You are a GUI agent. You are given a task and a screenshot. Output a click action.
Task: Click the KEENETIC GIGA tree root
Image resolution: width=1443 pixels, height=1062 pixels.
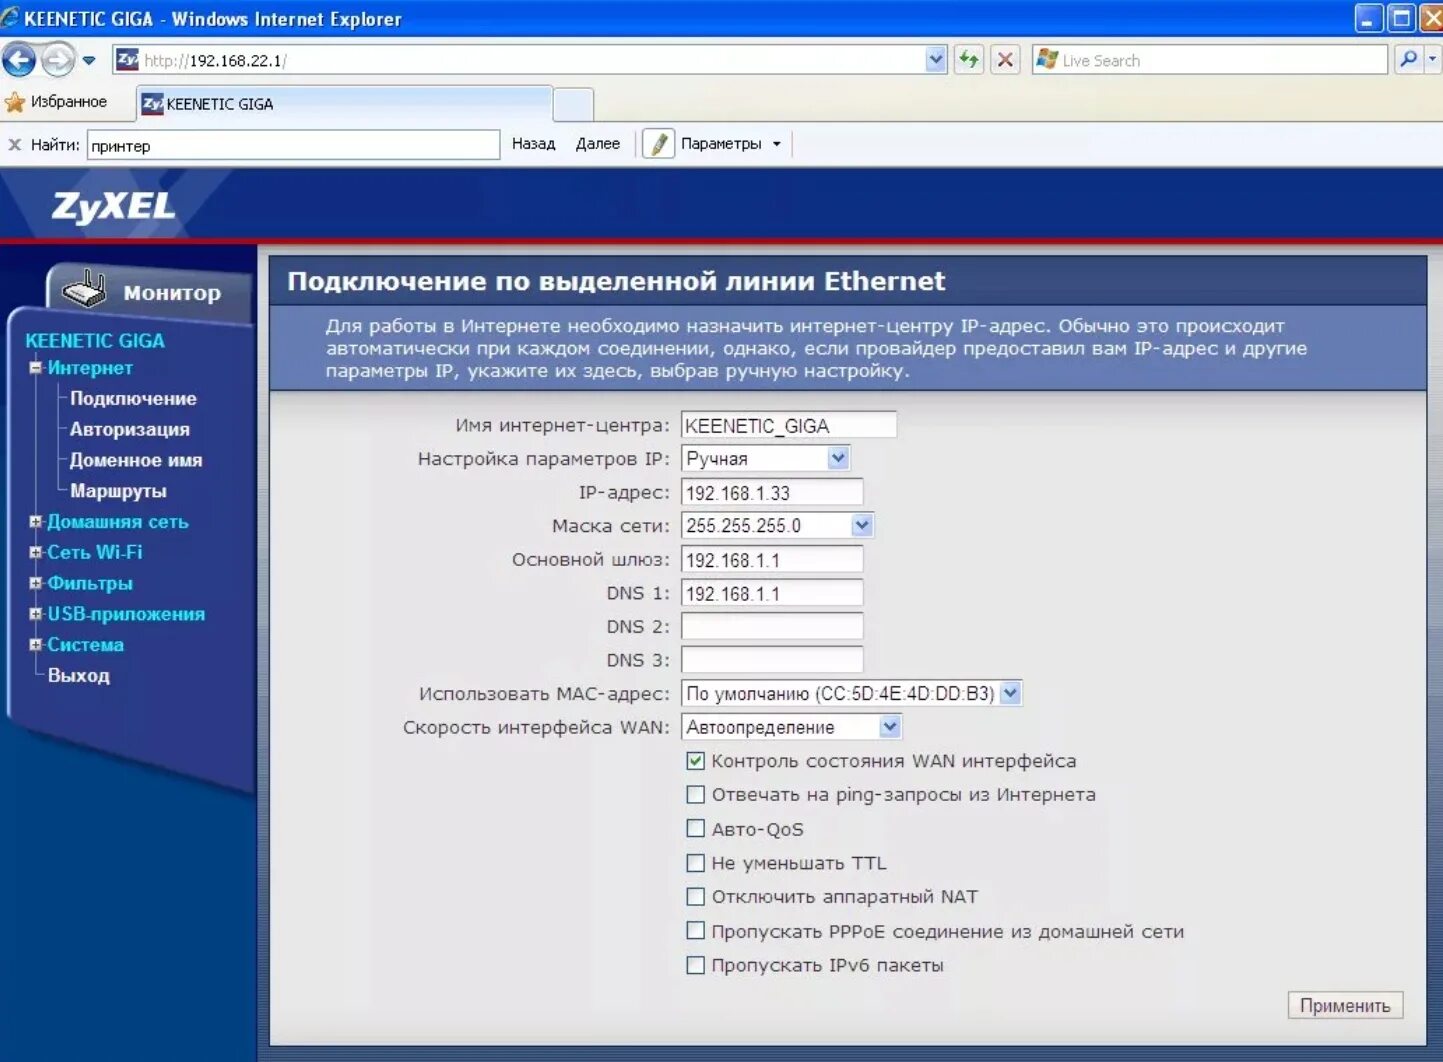(x=95, y=340)
